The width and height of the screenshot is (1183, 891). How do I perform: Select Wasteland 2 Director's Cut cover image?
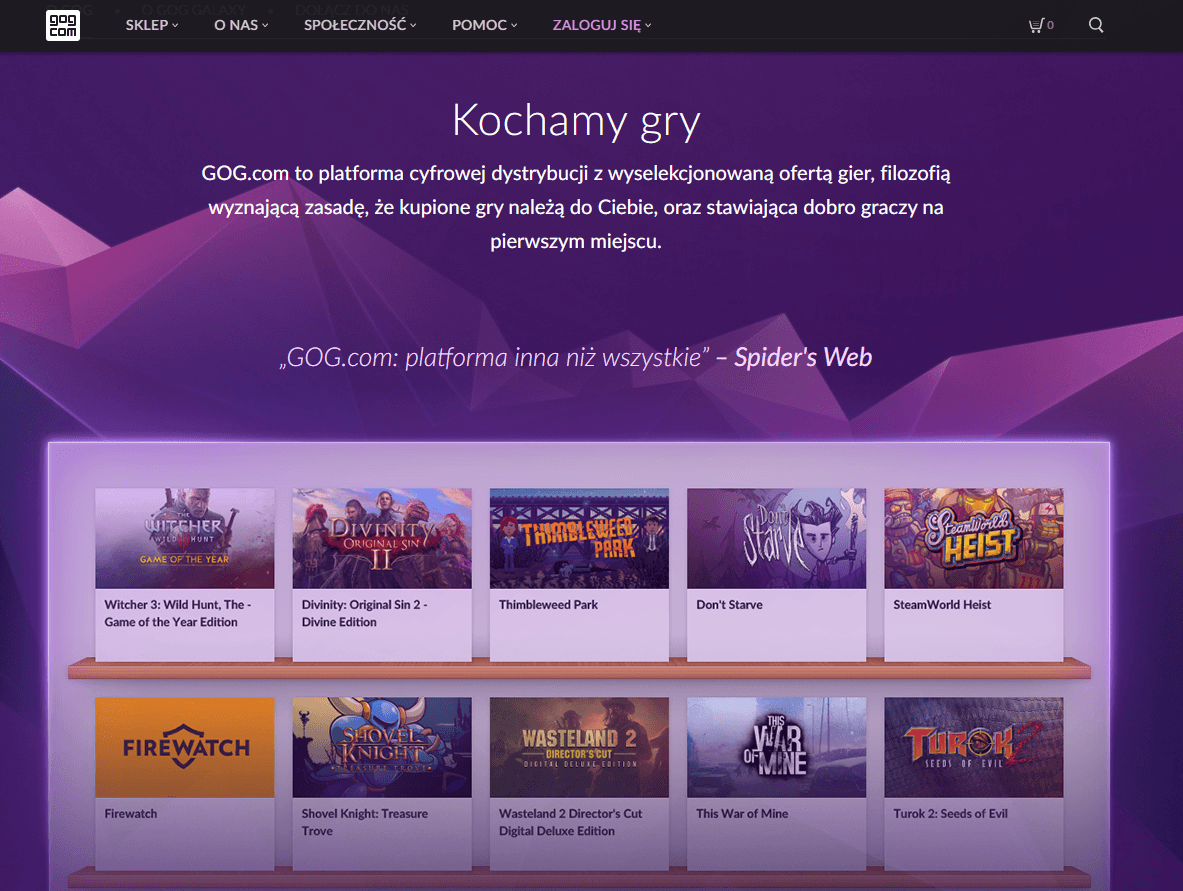click(x=579, y=747)
